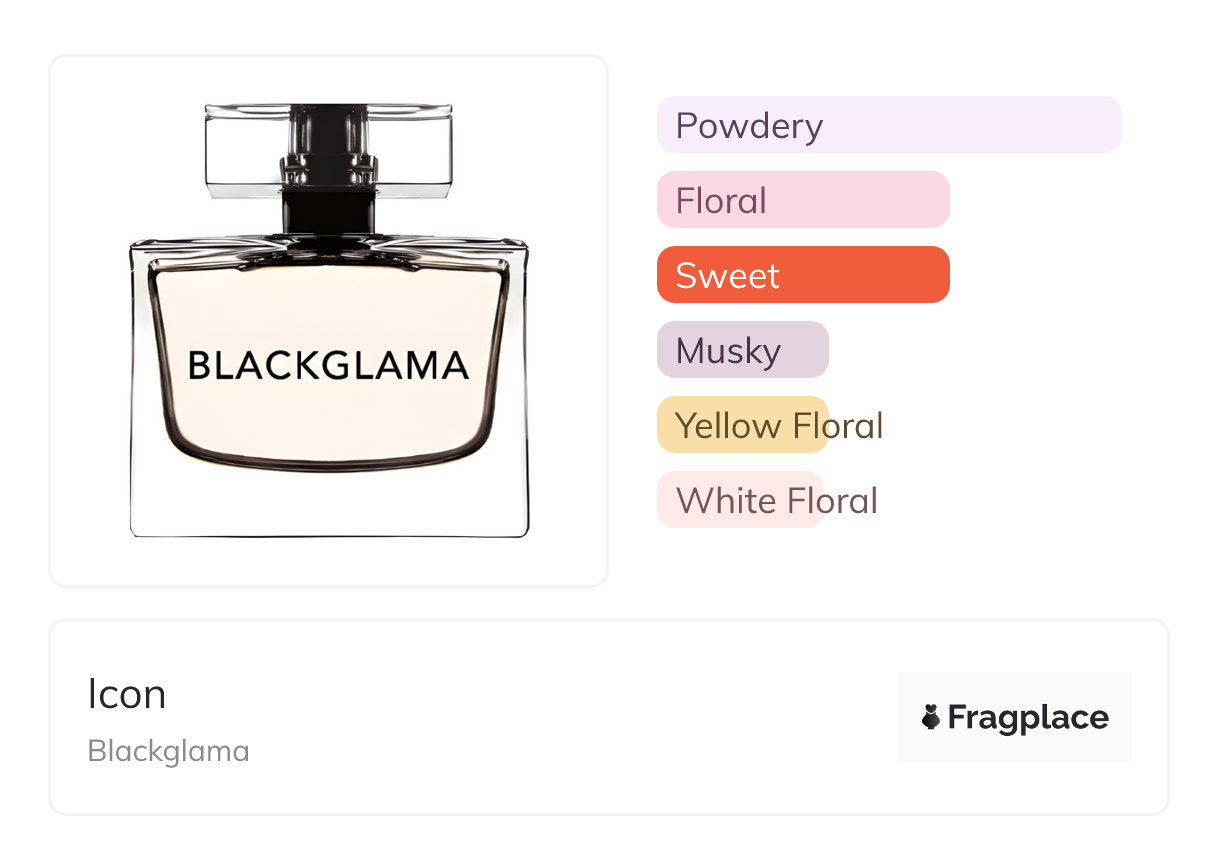Click the BLACKGLAMA label on the bottle
Screen dimensions: 1218x864
coord(328,366)
